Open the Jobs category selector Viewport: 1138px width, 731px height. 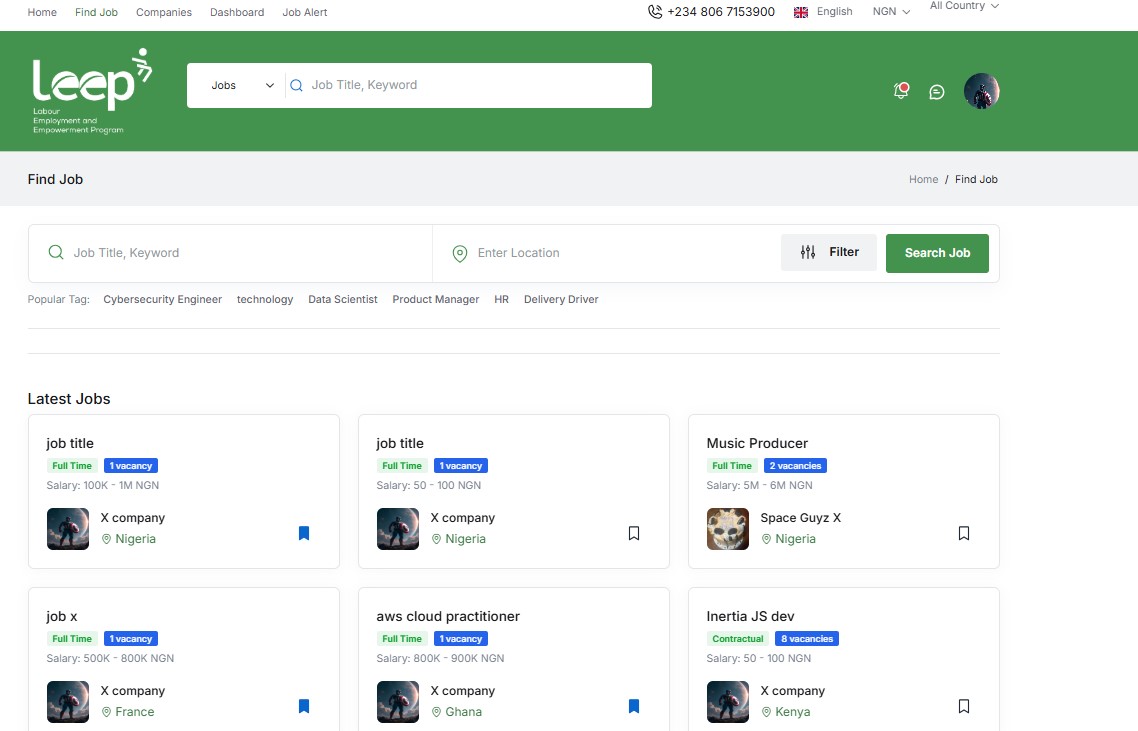(x=237, y=85)
